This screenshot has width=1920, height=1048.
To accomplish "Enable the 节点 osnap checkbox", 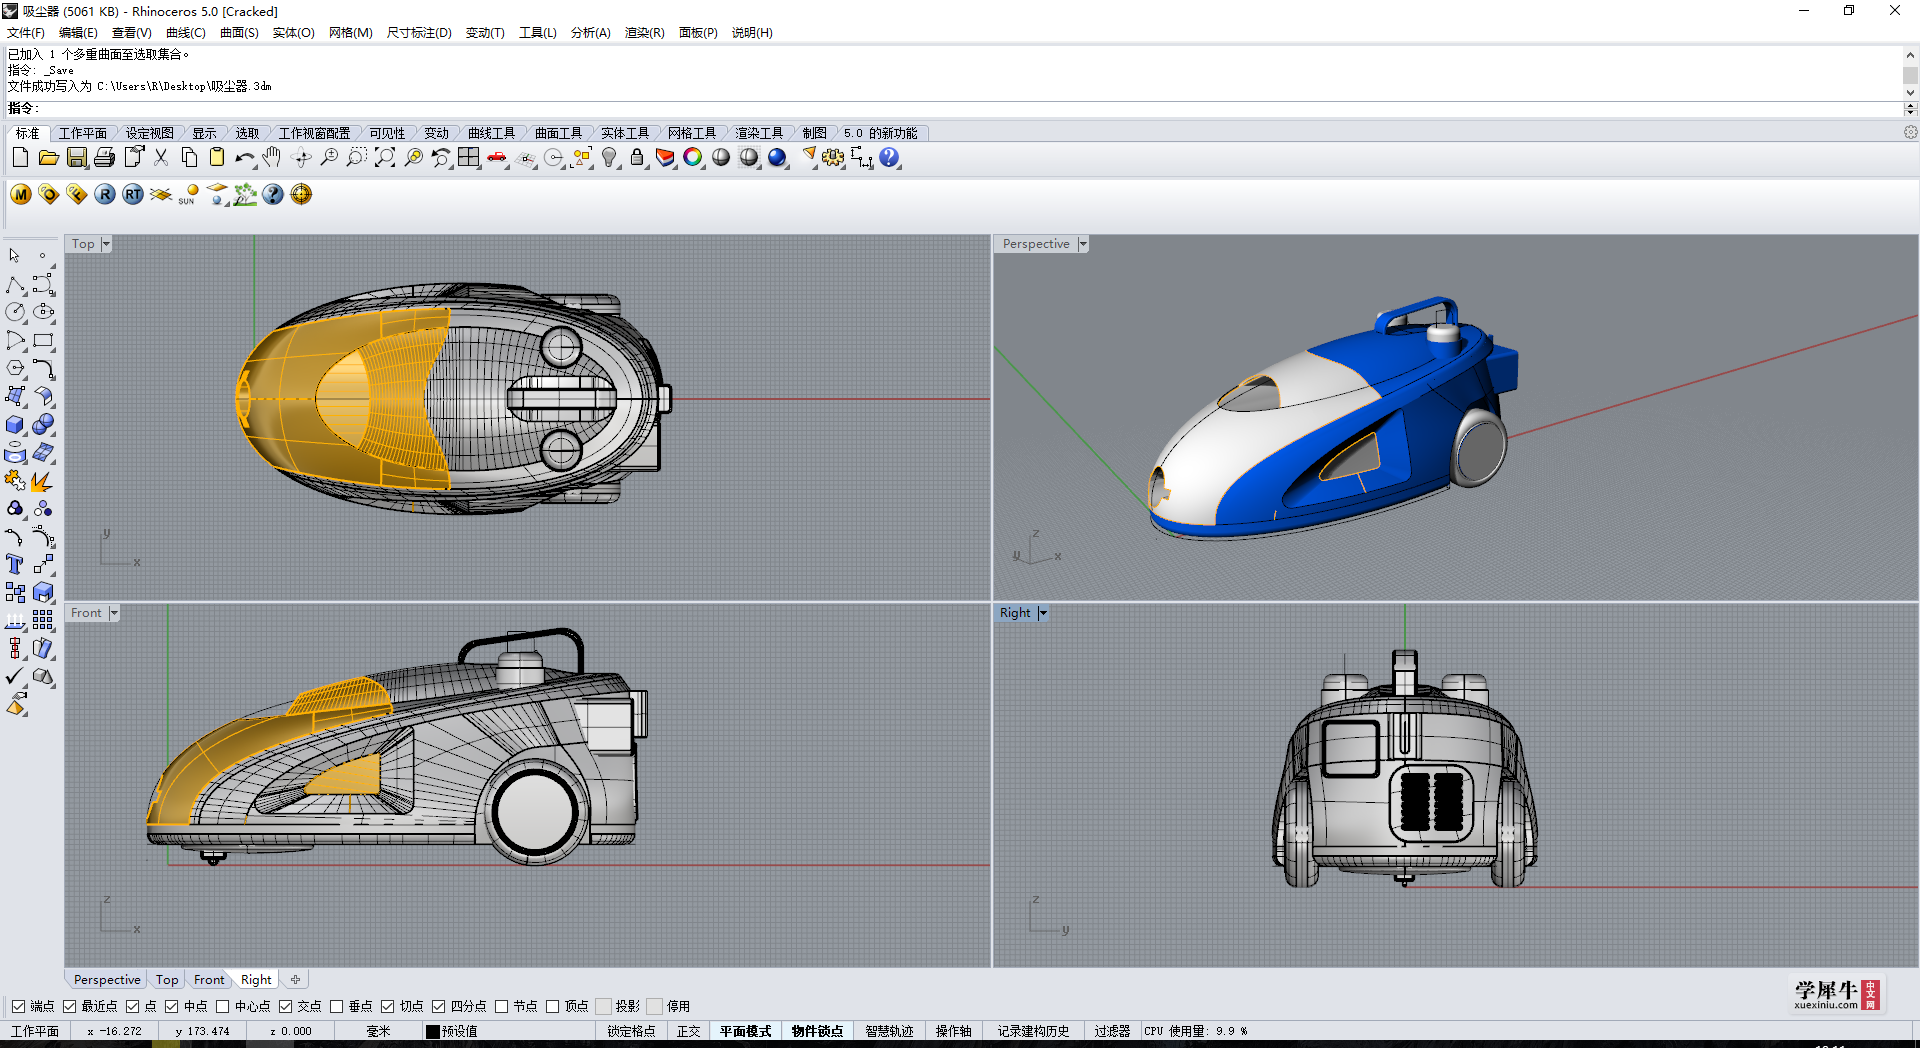I will click(x=501, y=1006).
